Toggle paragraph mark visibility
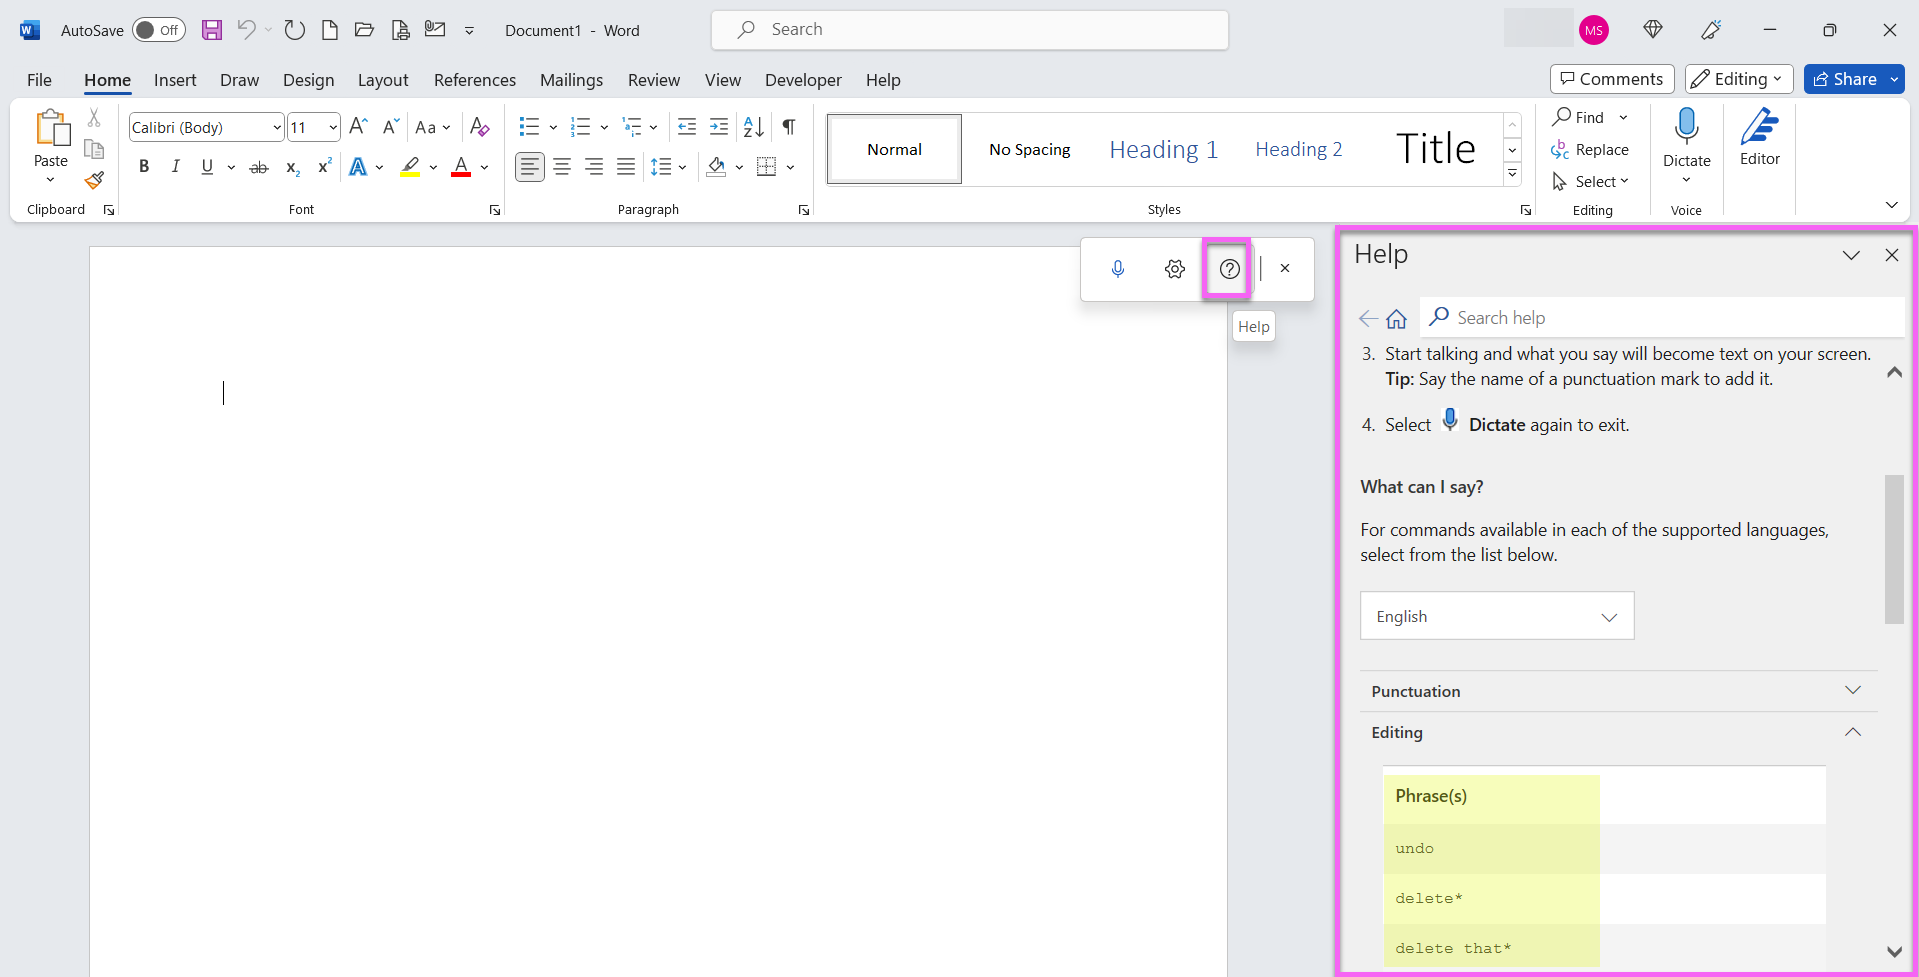 [788, 127]
